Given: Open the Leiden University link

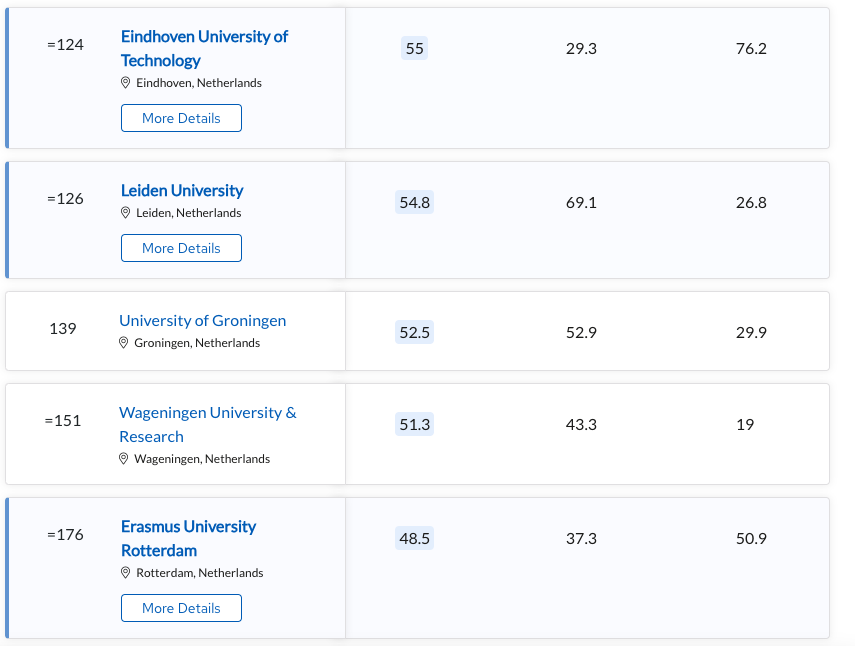Looking at the screenshot, I should click(x=182, y=190).
